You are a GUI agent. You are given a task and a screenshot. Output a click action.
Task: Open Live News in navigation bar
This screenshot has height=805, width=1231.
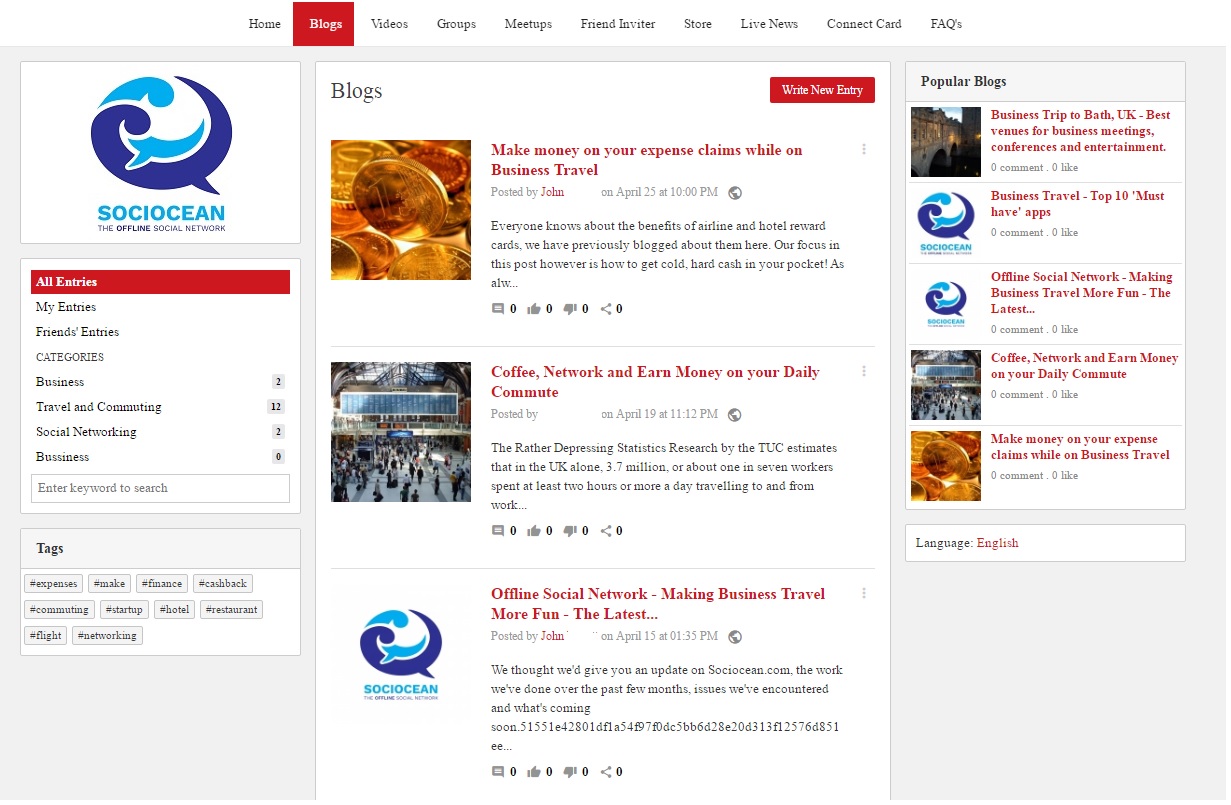769,24
